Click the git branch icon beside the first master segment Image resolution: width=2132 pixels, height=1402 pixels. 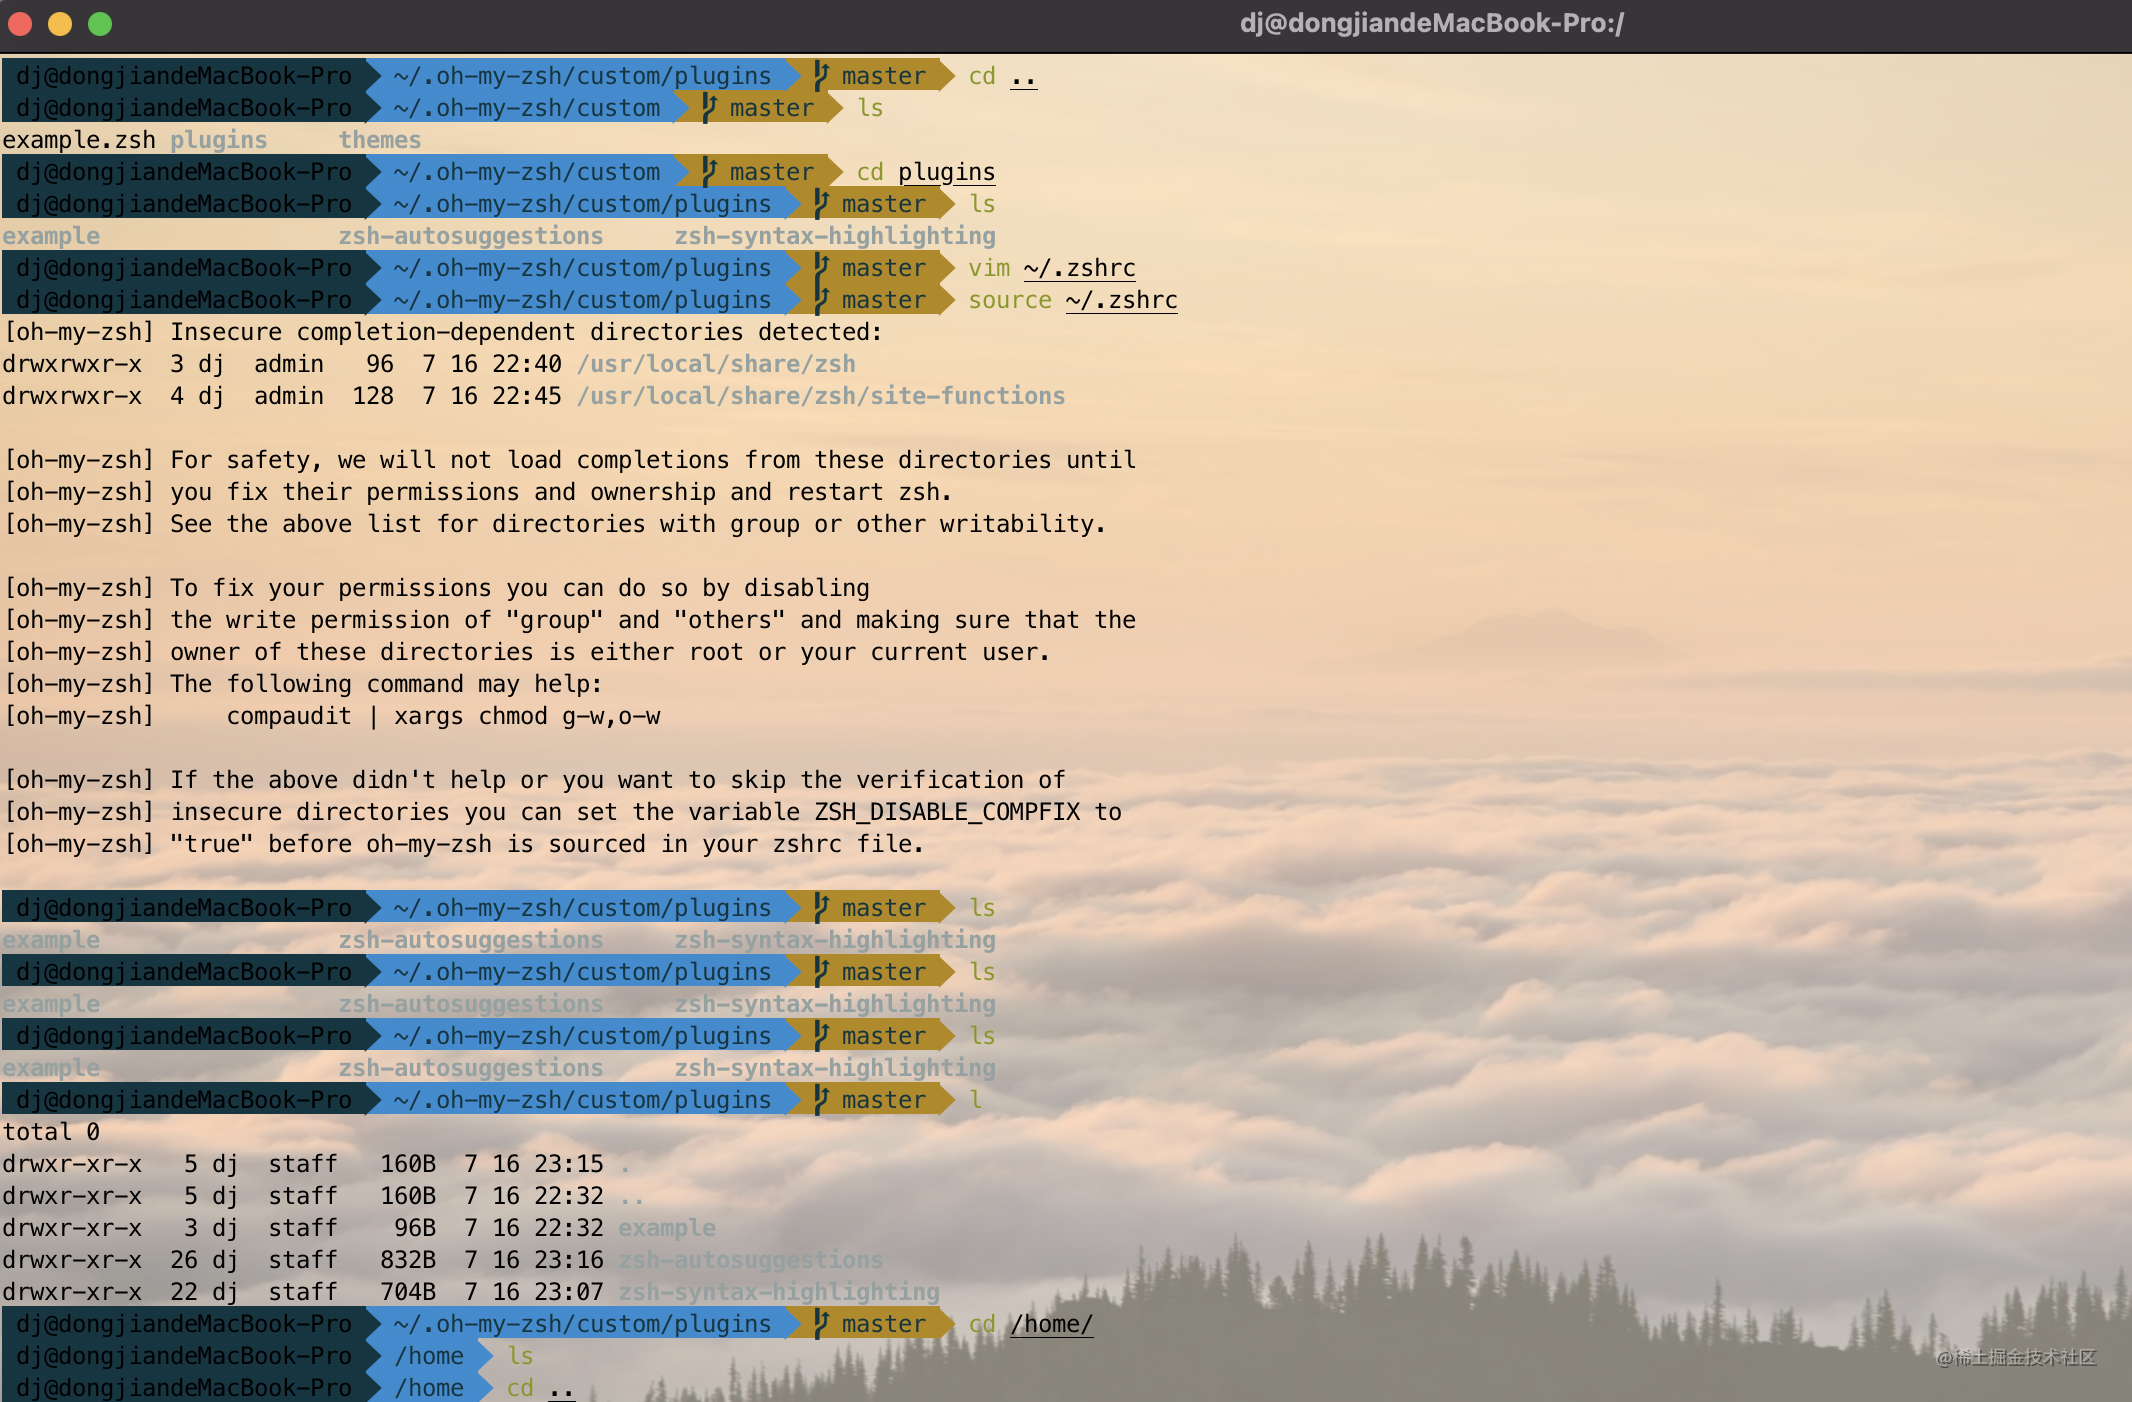819,75
